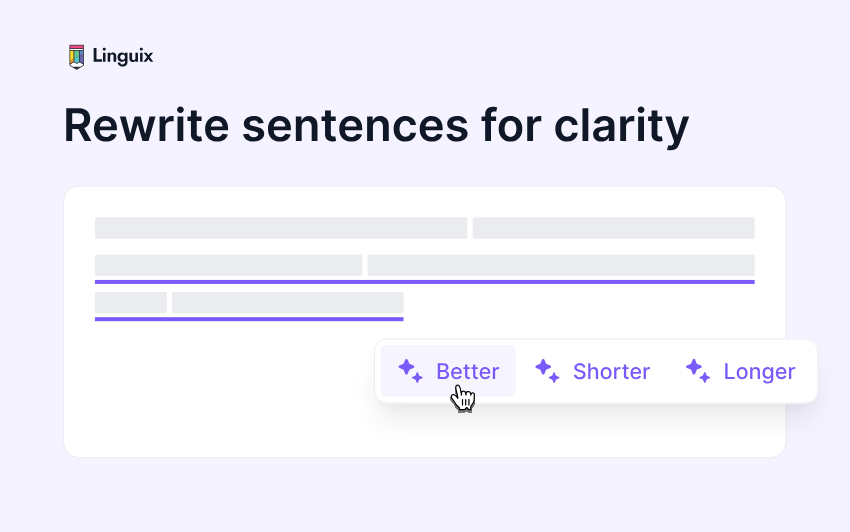
Task: Choose the Shorter rewrite option
Action: click(611, 372)
